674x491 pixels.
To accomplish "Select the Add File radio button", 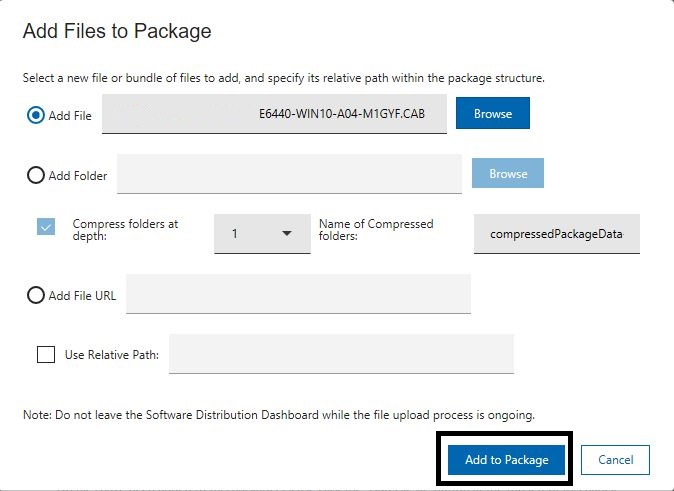I will (x=36, y=115).
